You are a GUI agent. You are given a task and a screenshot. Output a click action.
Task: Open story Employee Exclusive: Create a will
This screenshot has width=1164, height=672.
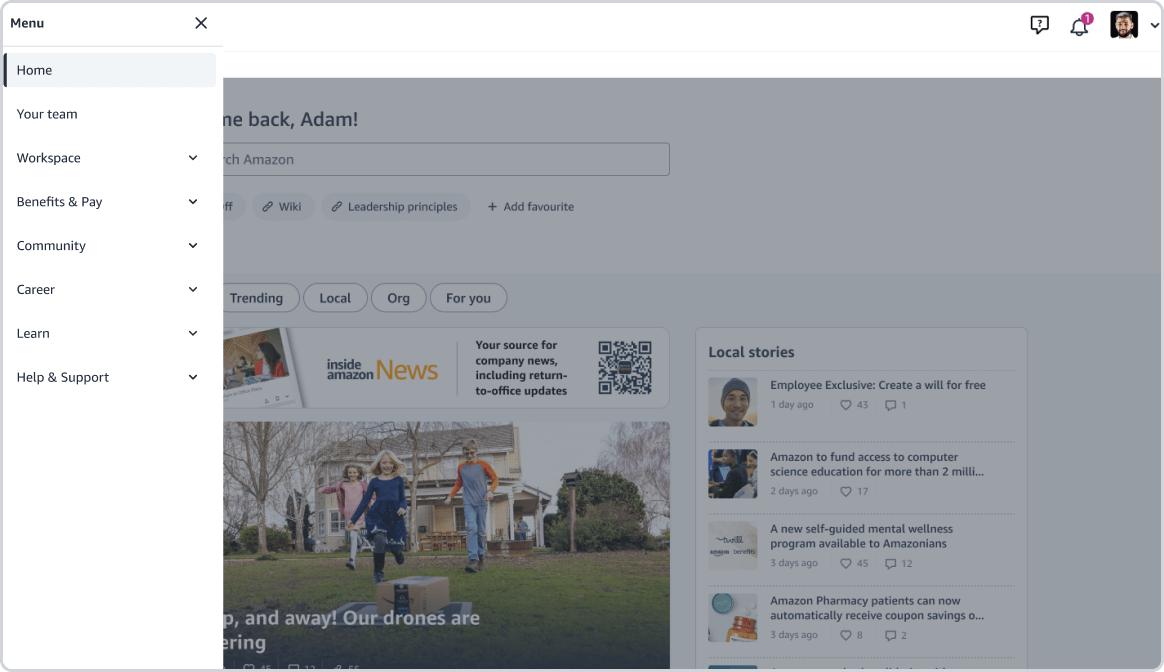click(877, 385)
